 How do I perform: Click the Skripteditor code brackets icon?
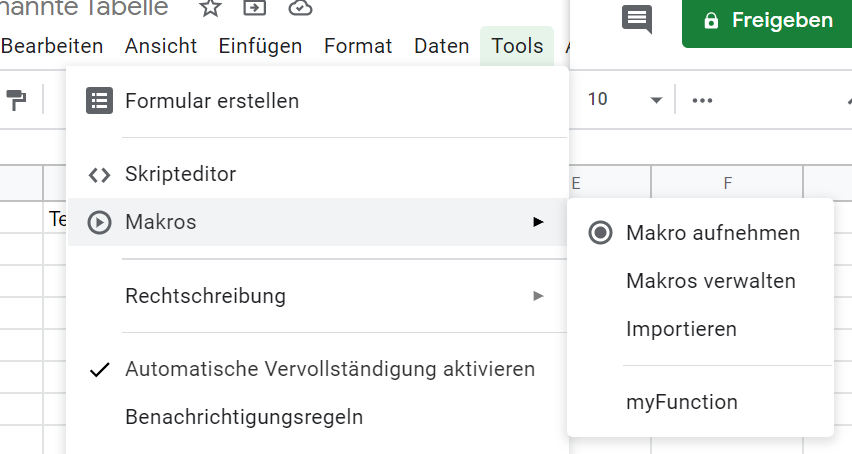(x=99, y=175)
